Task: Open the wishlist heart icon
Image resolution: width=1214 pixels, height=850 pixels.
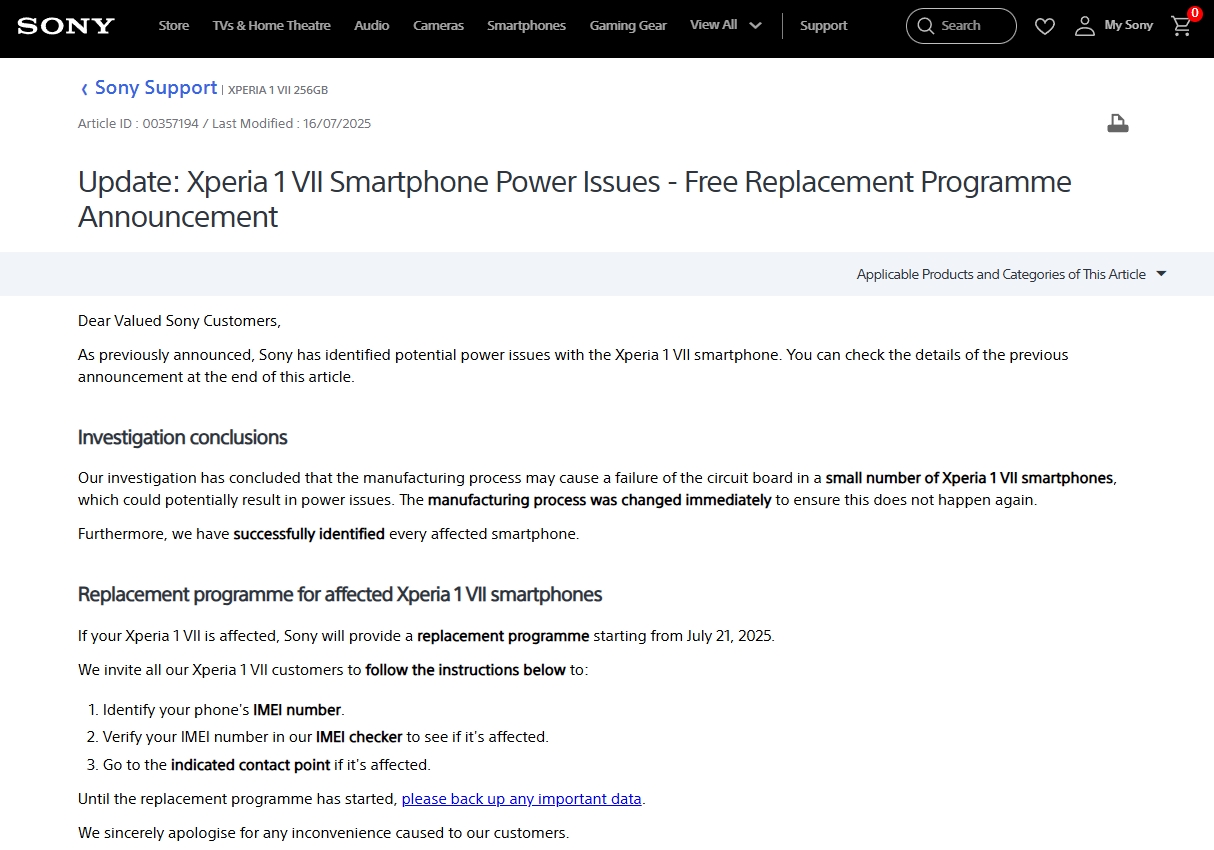Action: point(1044,26)
